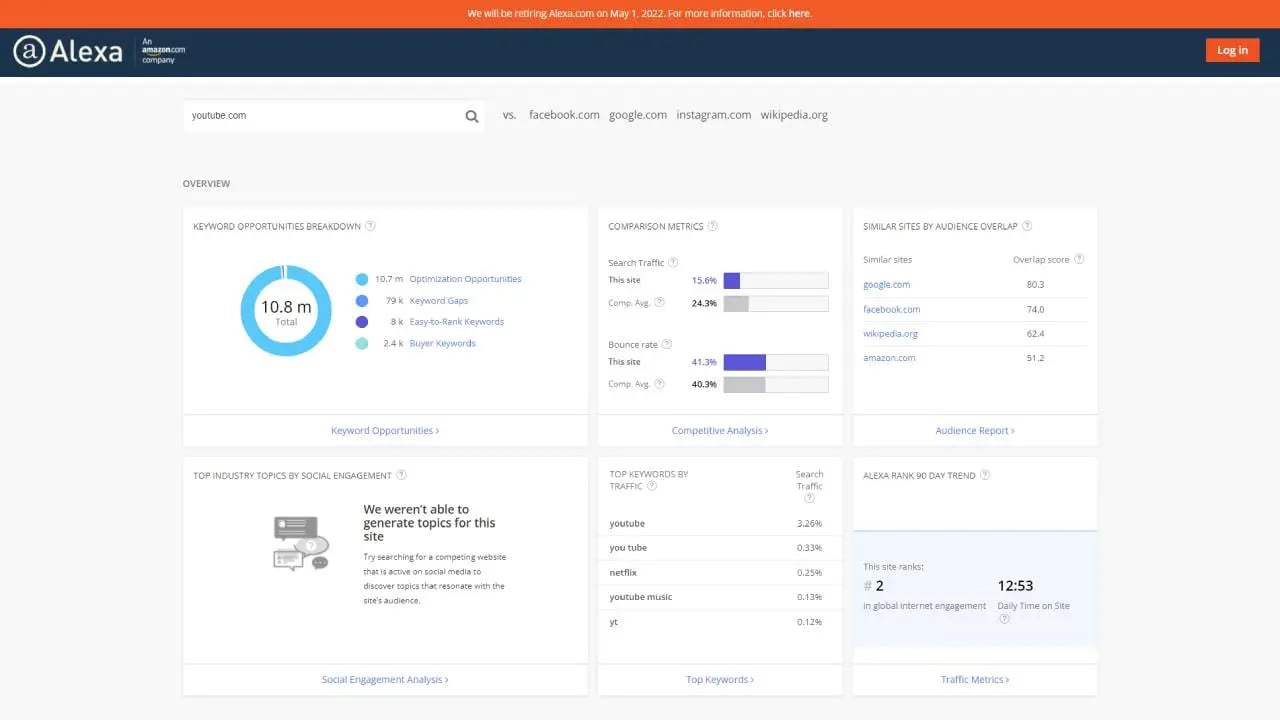This screenshot has height=720, width=1280.
Task: Go to Traffic Metrics report
Action: pyautogui.click(x=975, y=680)
